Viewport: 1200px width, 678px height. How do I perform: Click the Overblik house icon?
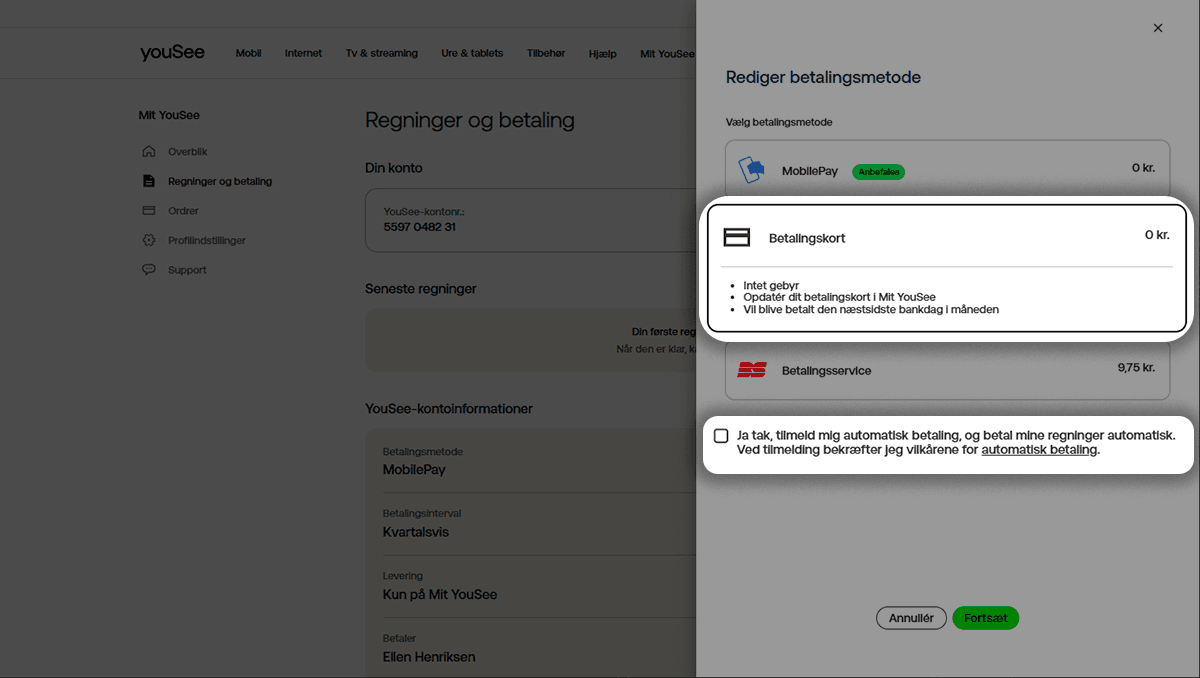149,152
